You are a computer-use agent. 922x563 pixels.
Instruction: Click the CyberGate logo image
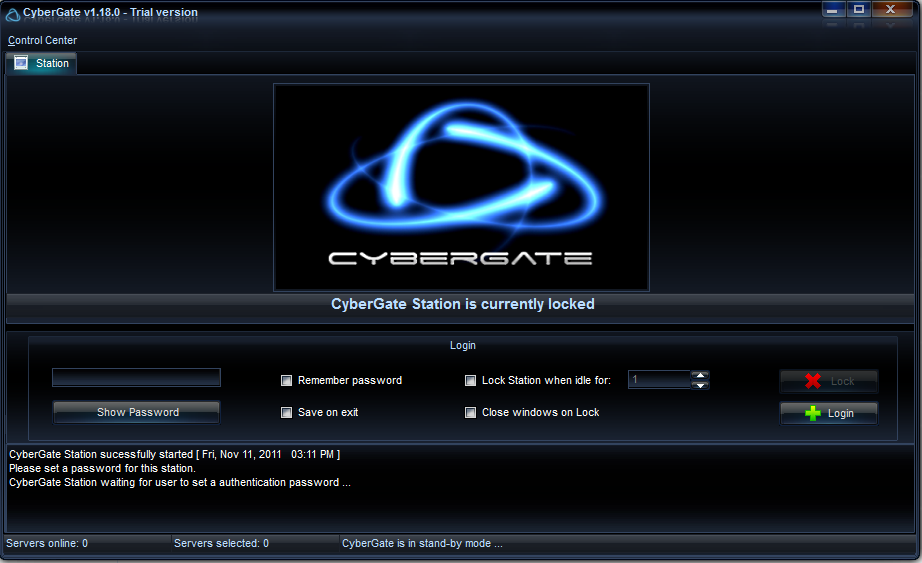462,187
